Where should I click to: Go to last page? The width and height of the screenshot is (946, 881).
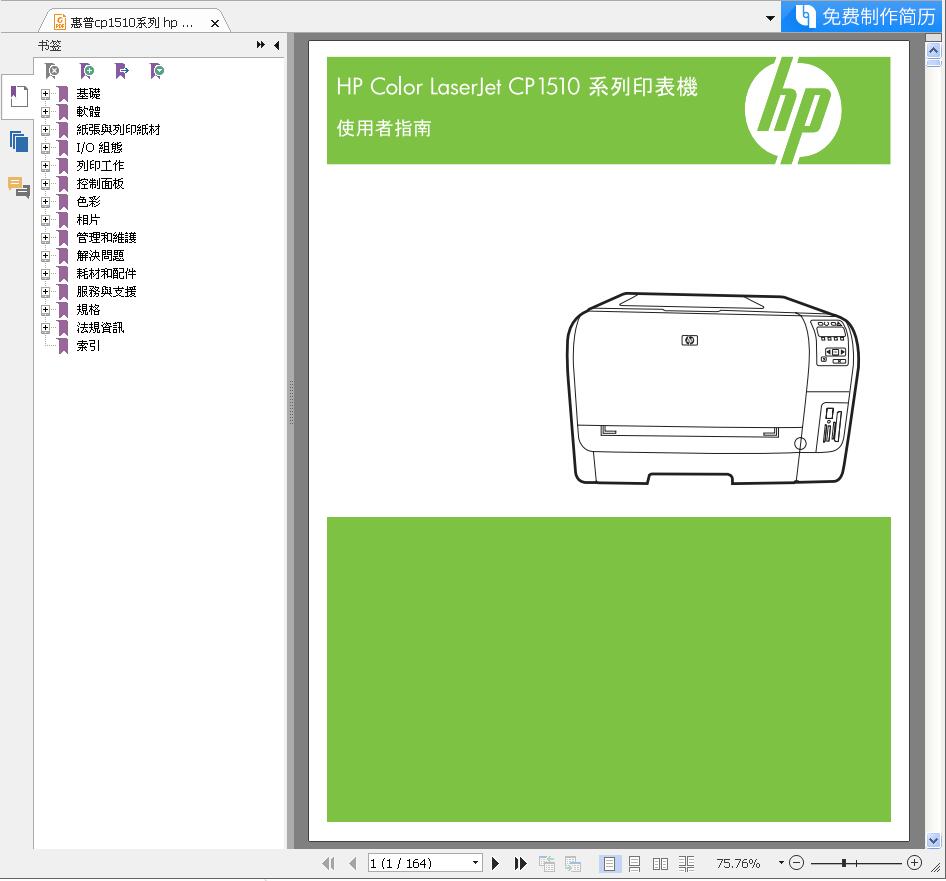520,864
